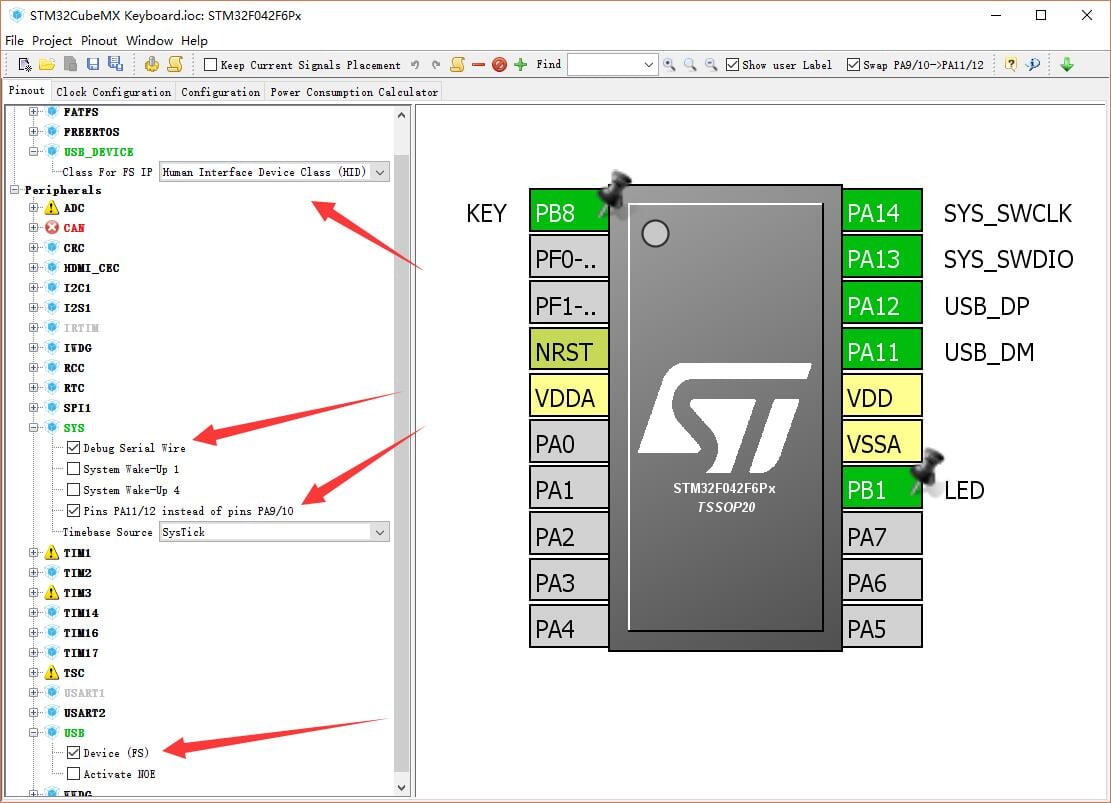Open the File menu
1111x803 pixels.
[14, 40]
